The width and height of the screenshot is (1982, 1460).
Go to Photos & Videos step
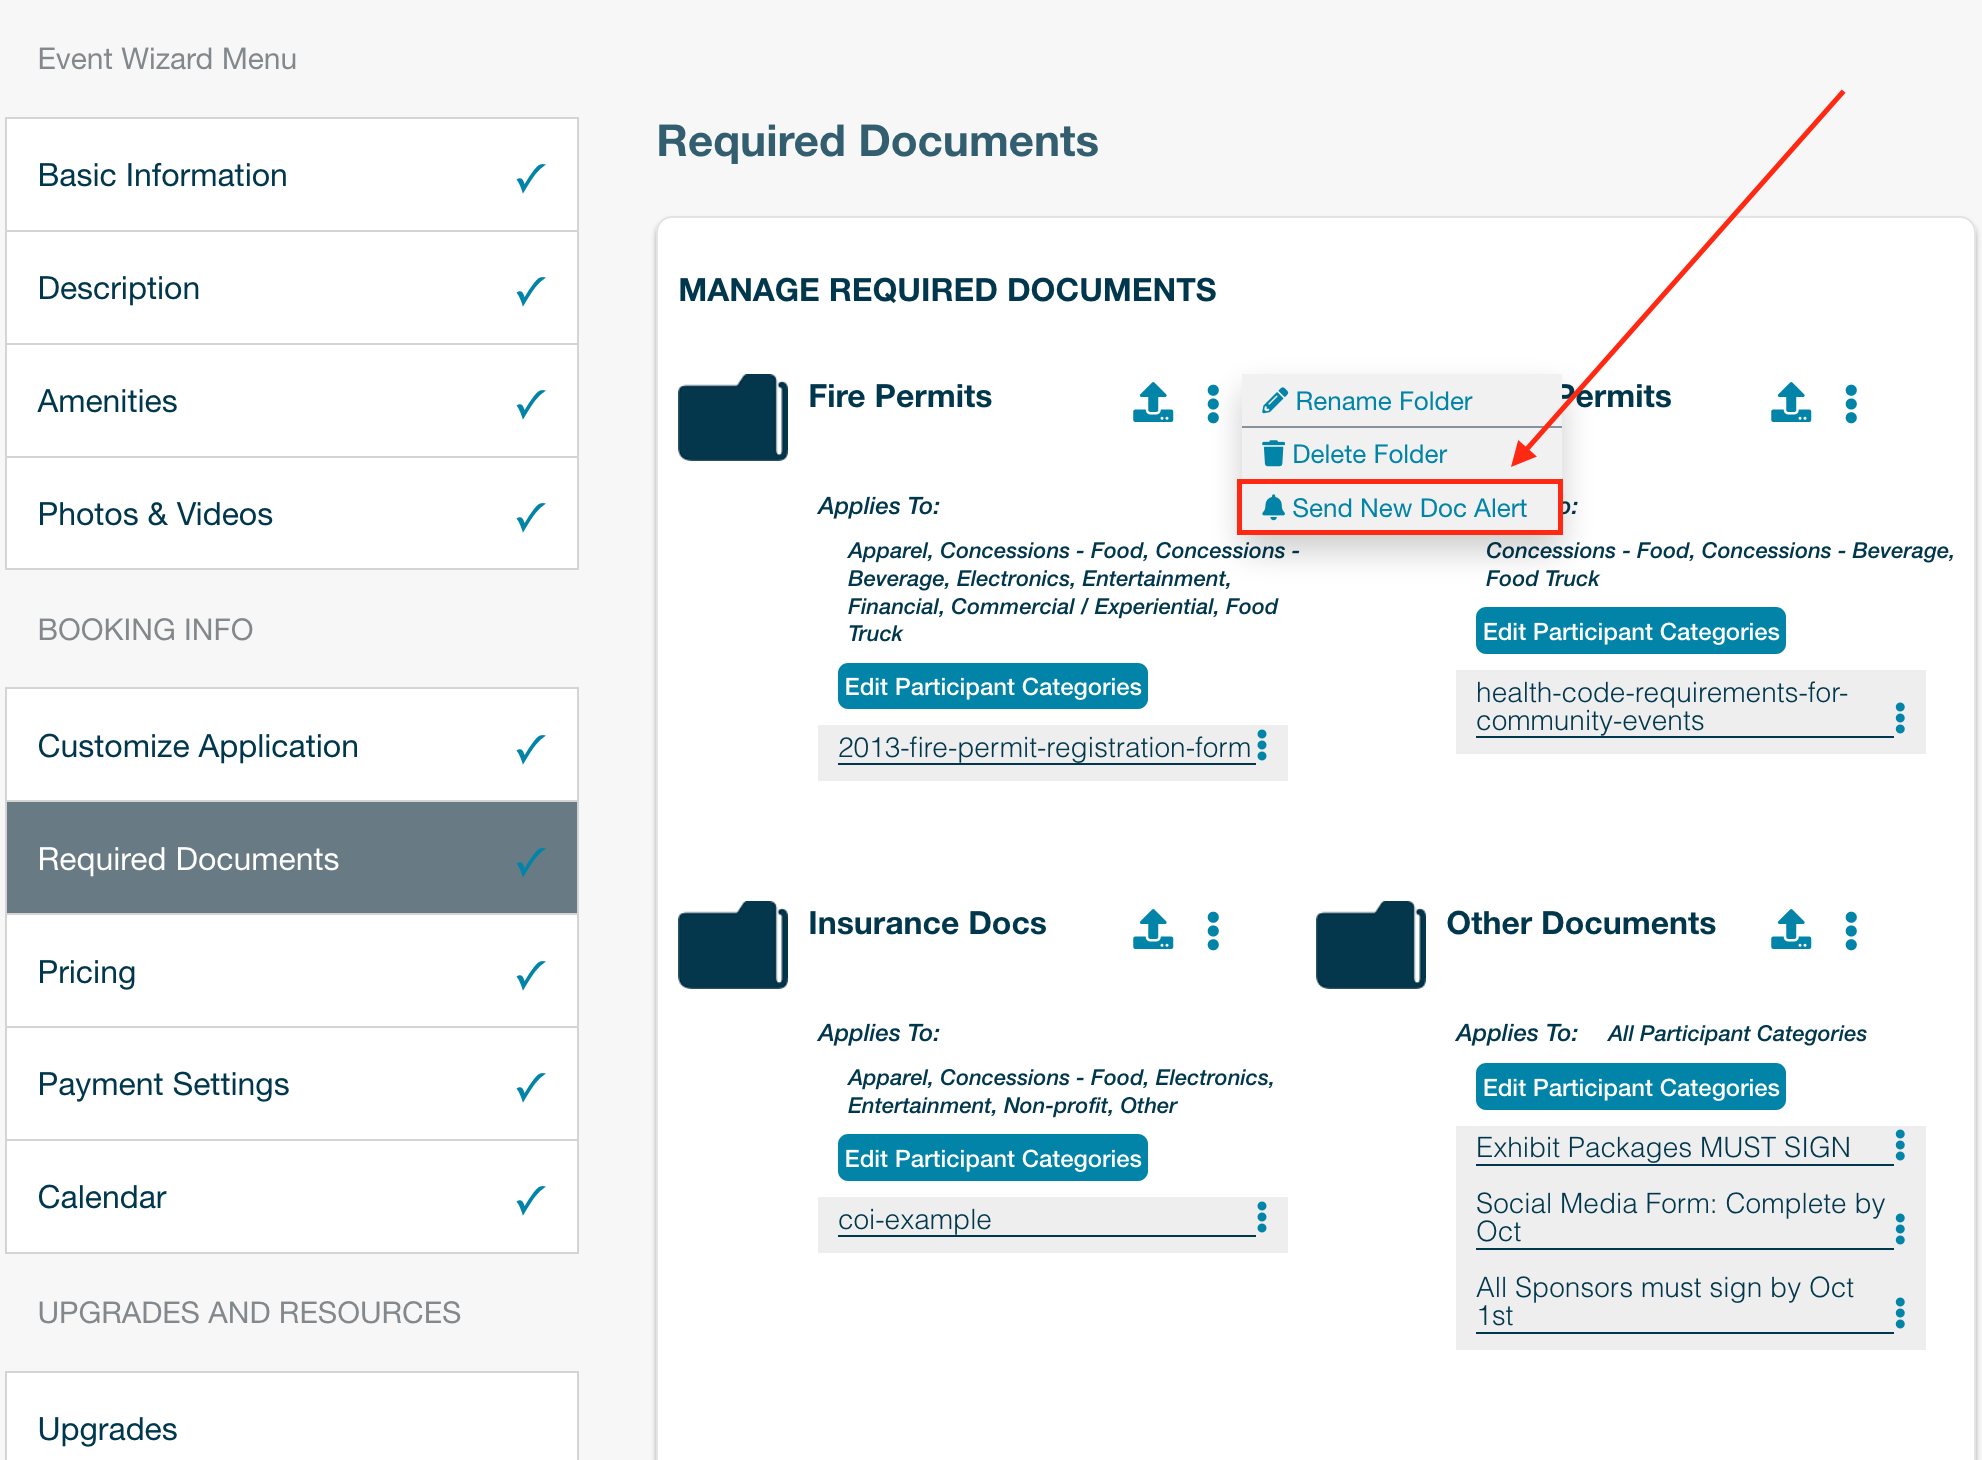click(x=292, y=514)
